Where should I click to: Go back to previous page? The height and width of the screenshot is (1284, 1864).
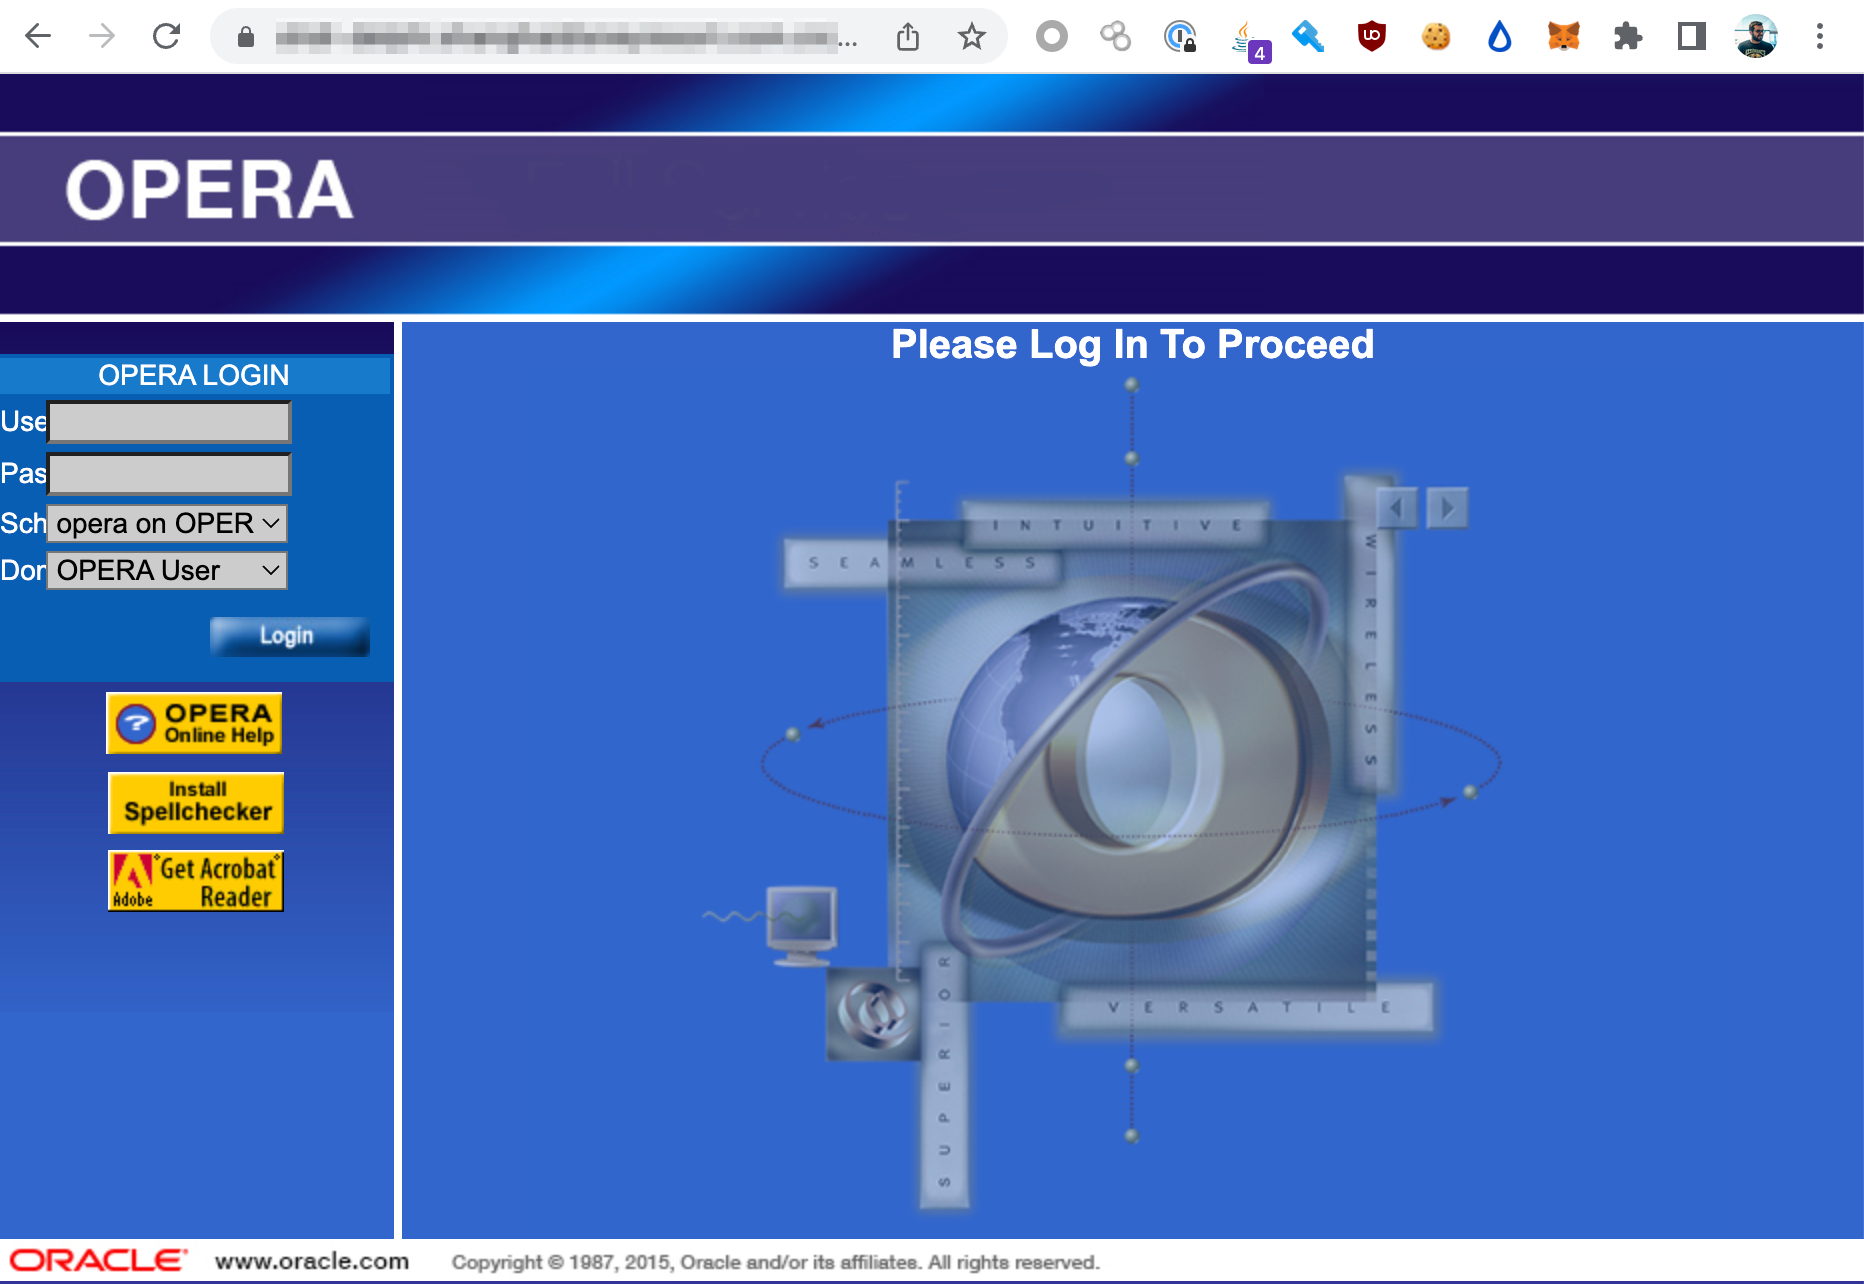[38, 37]
